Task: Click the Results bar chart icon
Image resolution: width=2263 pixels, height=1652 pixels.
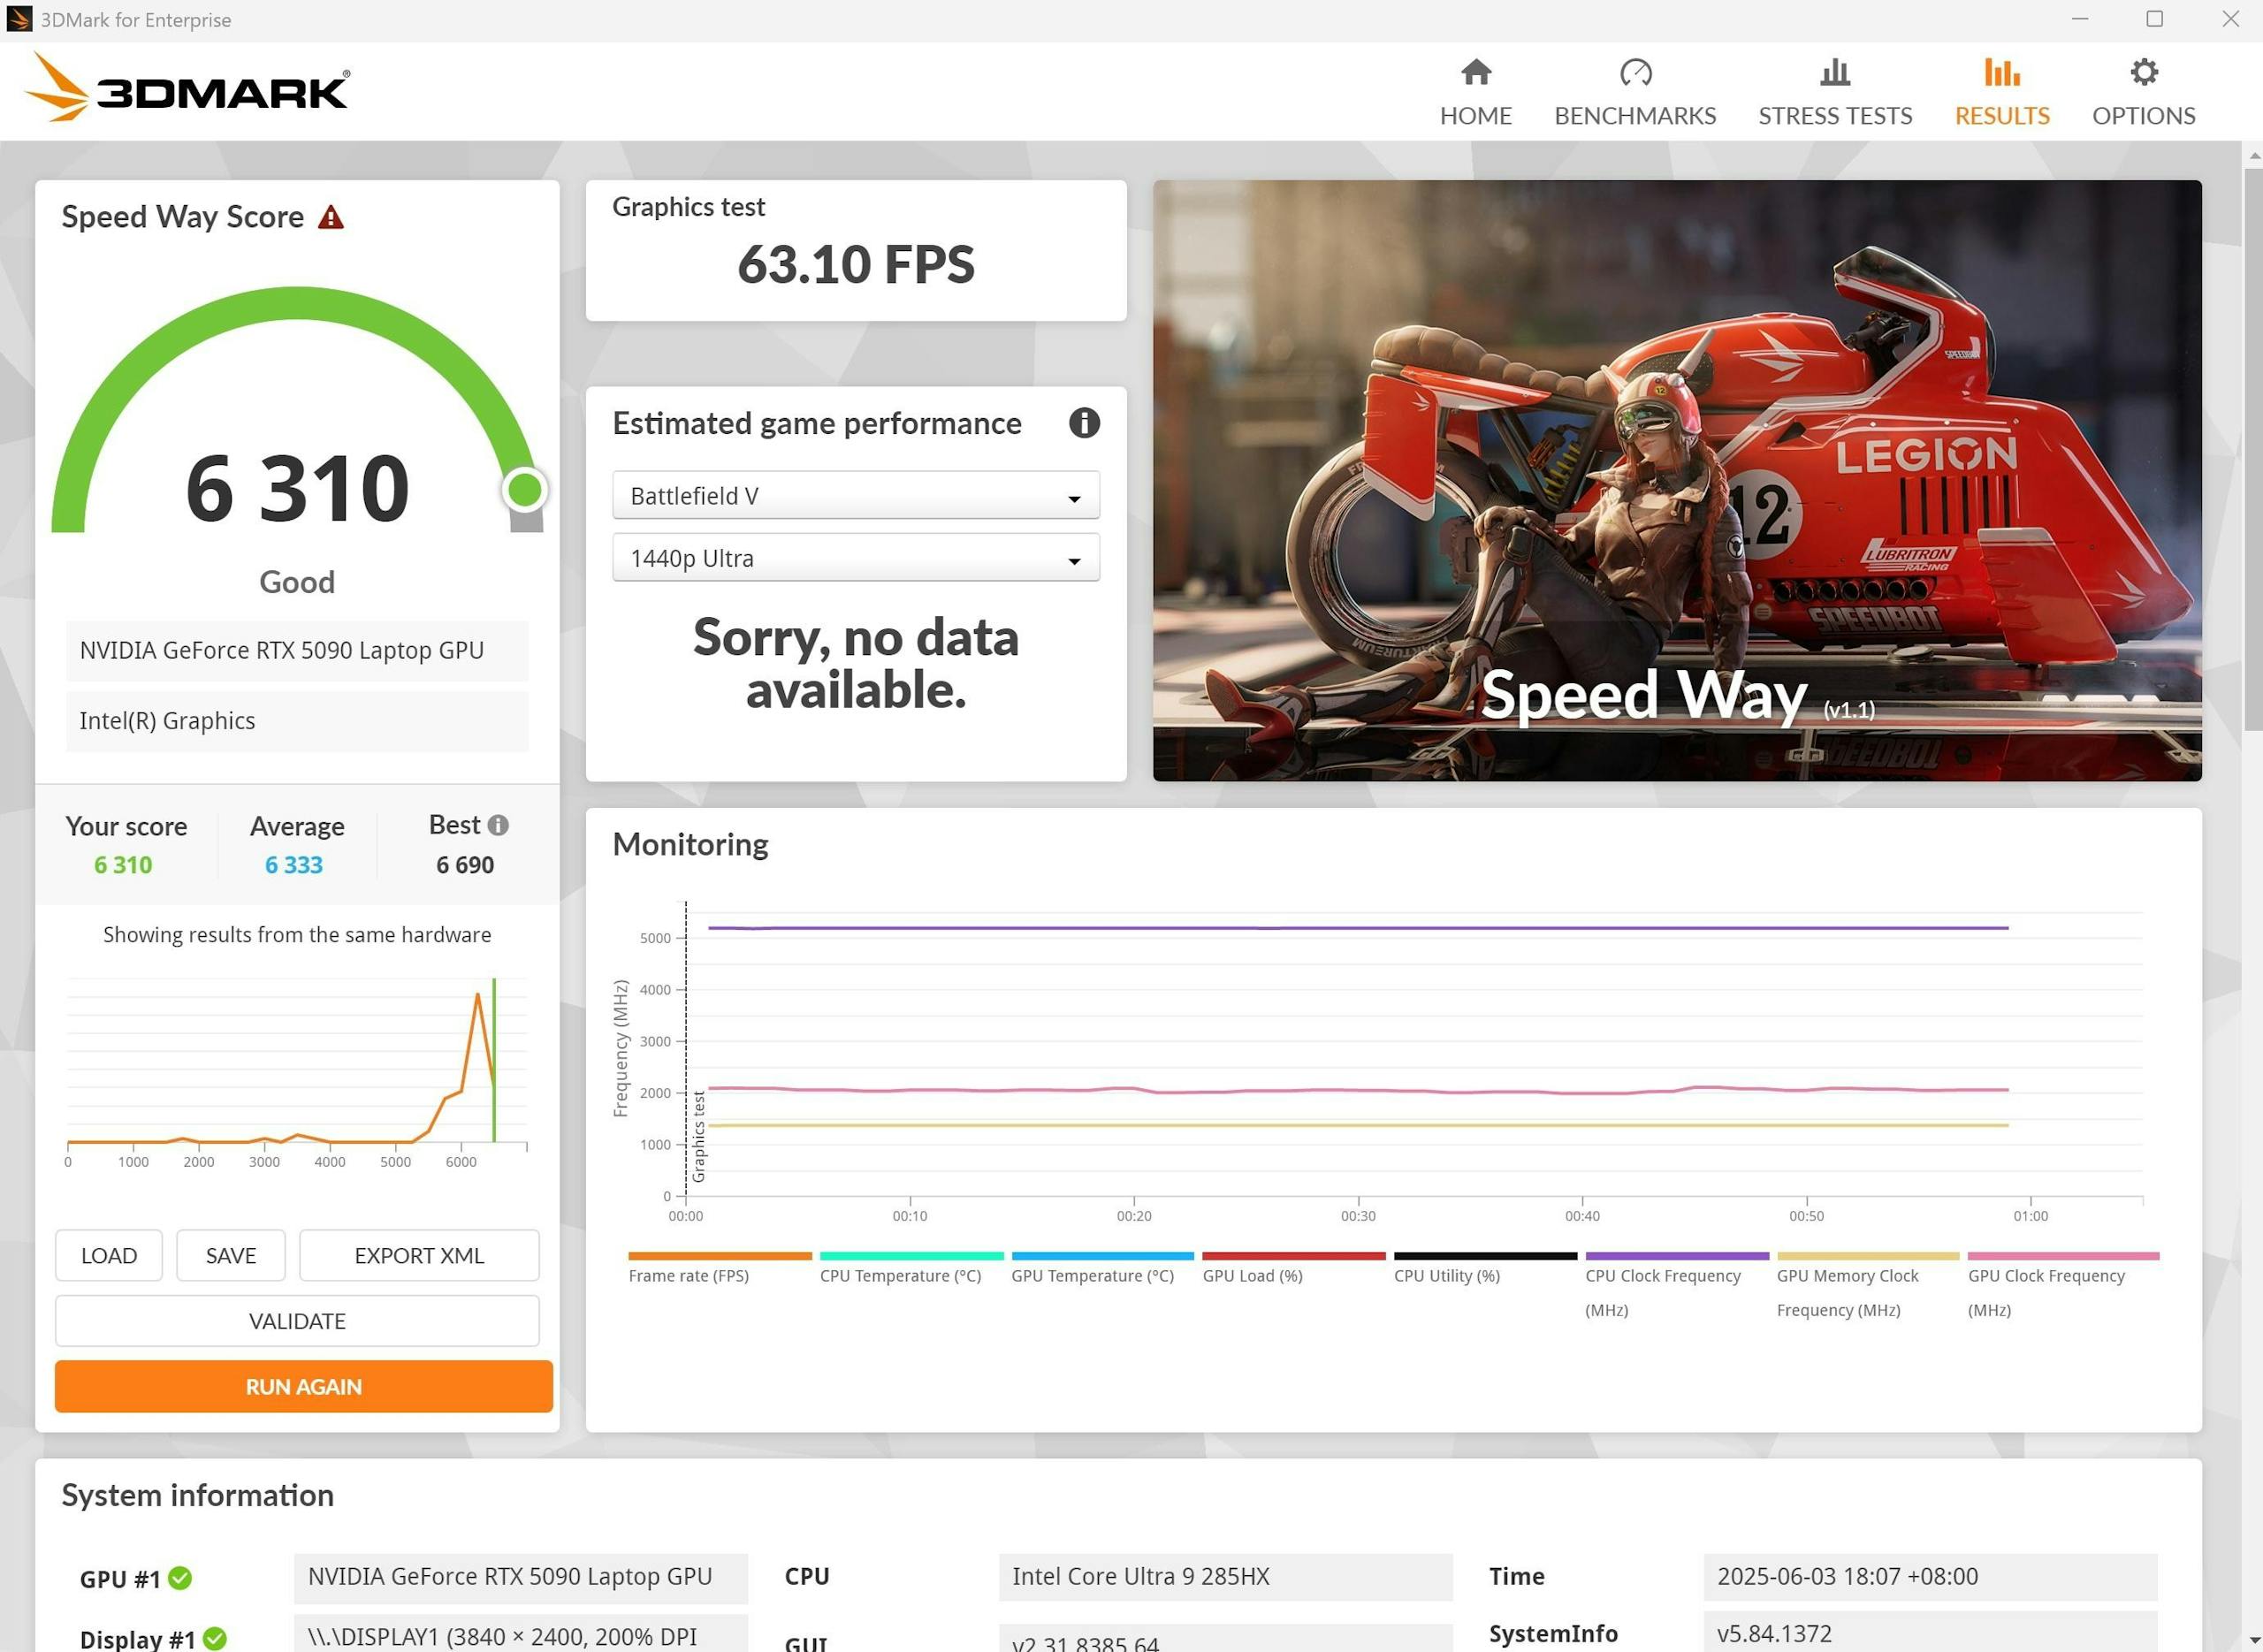Action: [x=2002, y=72]
